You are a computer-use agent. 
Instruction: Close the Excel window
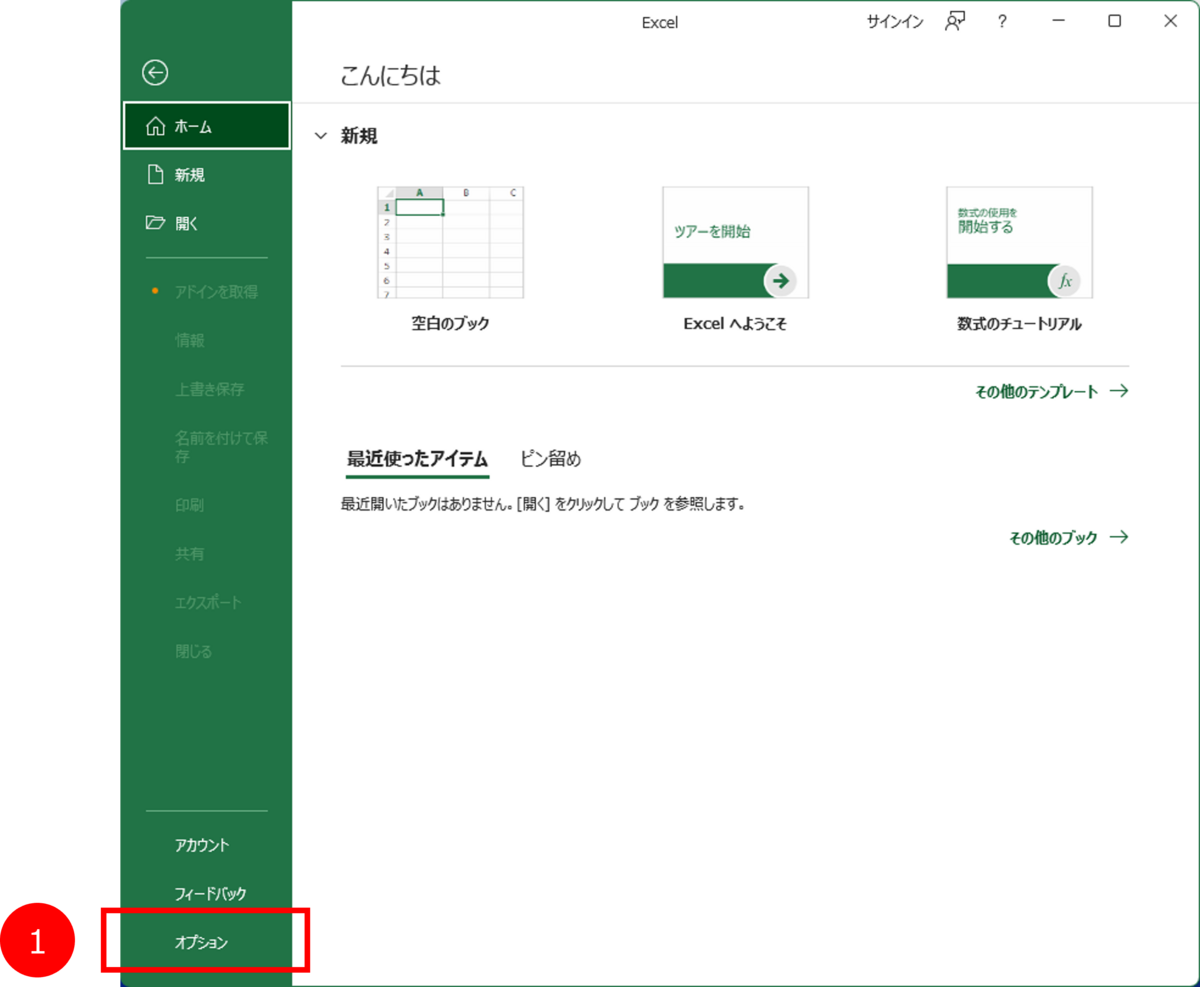coord(1170,21)
